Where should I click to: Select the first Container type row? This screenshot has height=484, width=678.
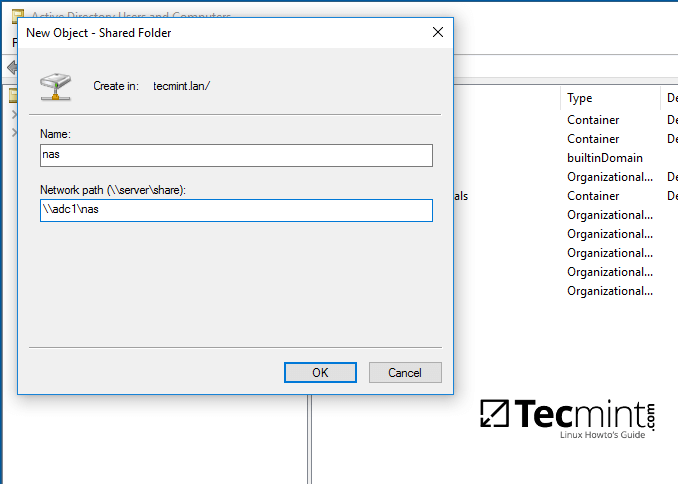(593, 120)
